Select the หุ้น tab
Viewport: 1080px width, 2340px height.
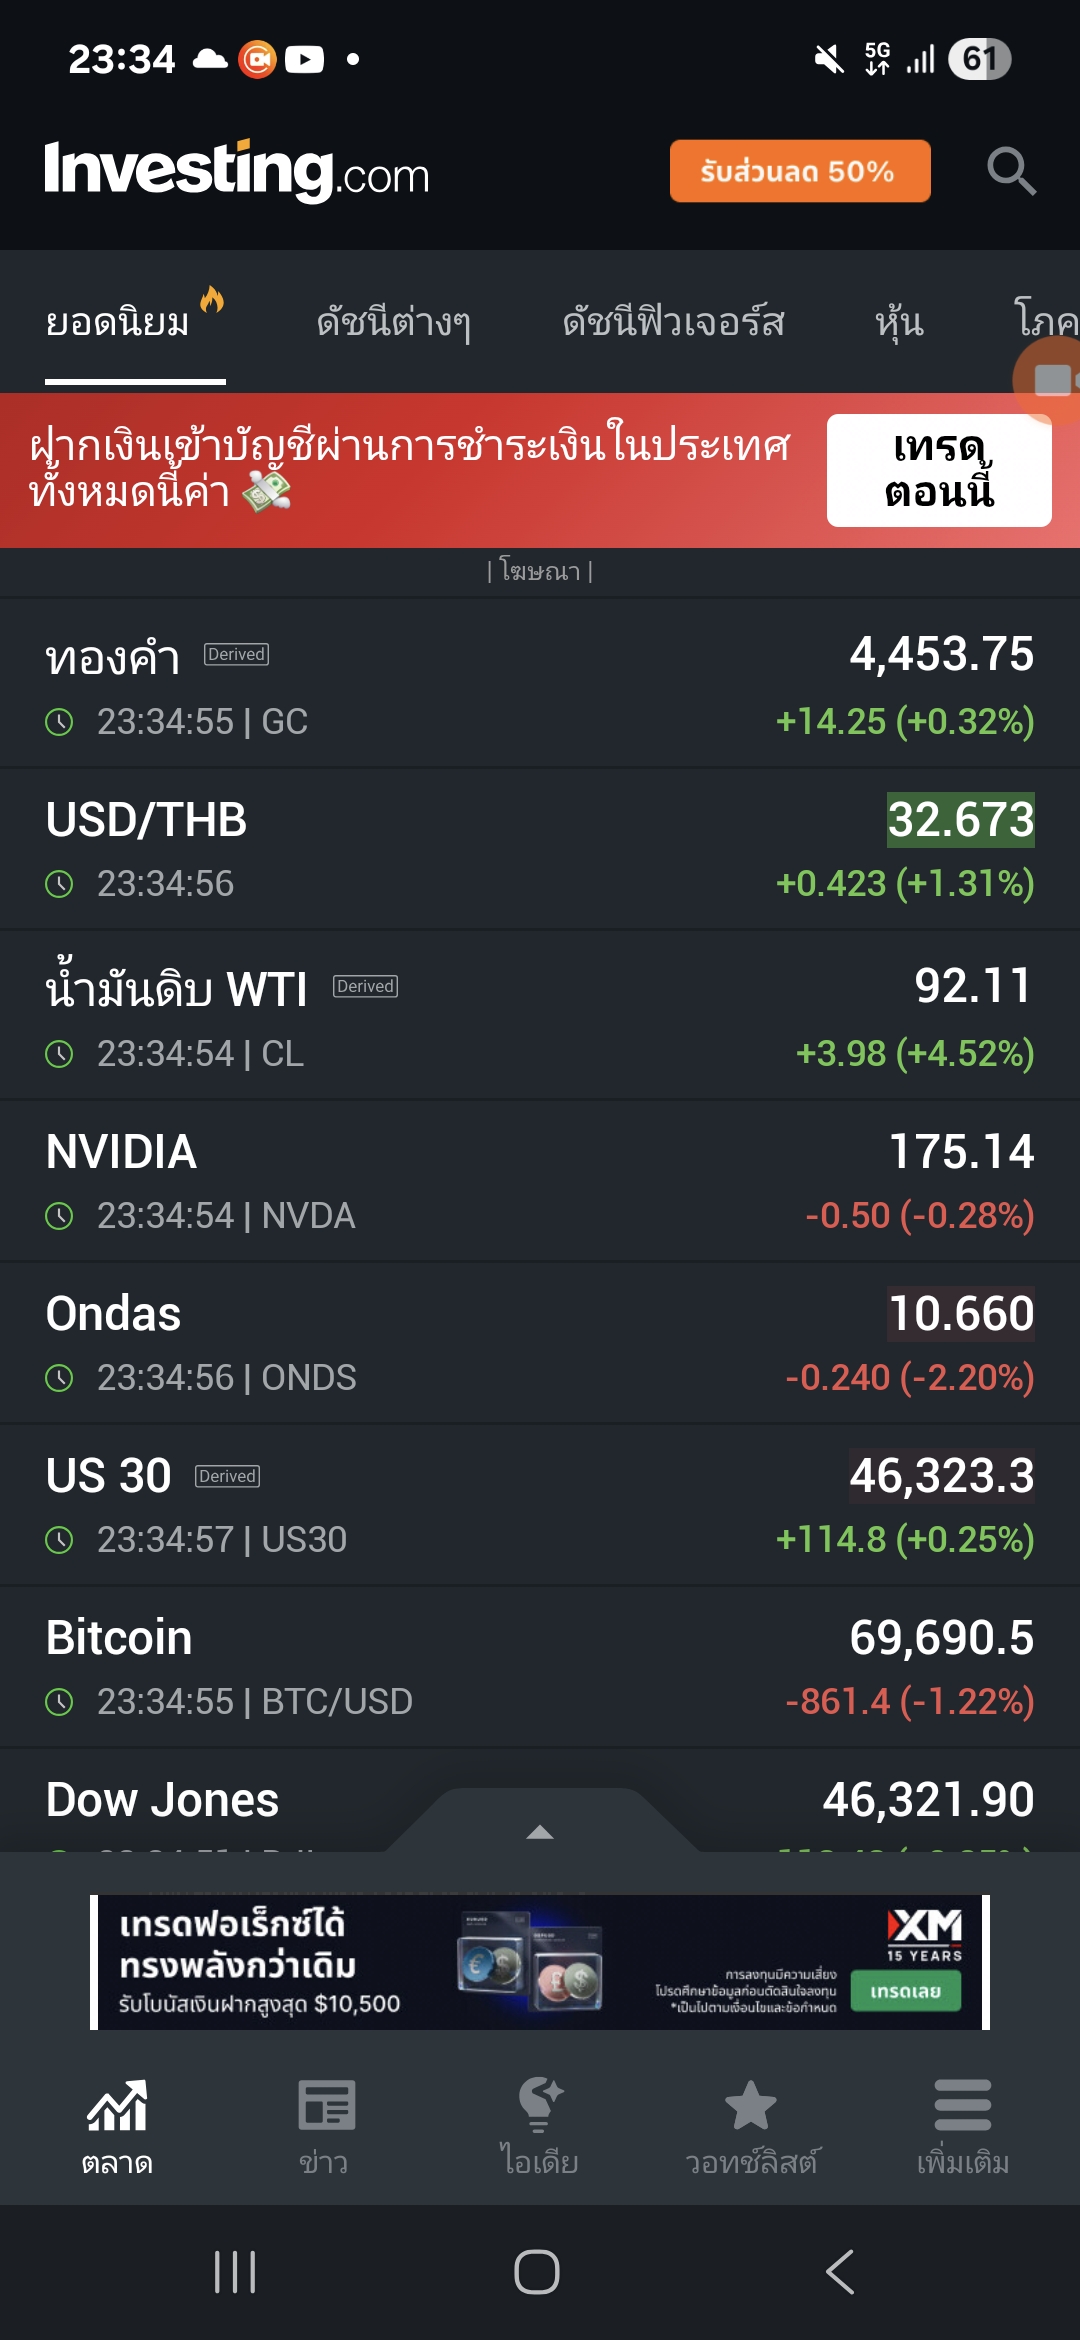(899, 322)
